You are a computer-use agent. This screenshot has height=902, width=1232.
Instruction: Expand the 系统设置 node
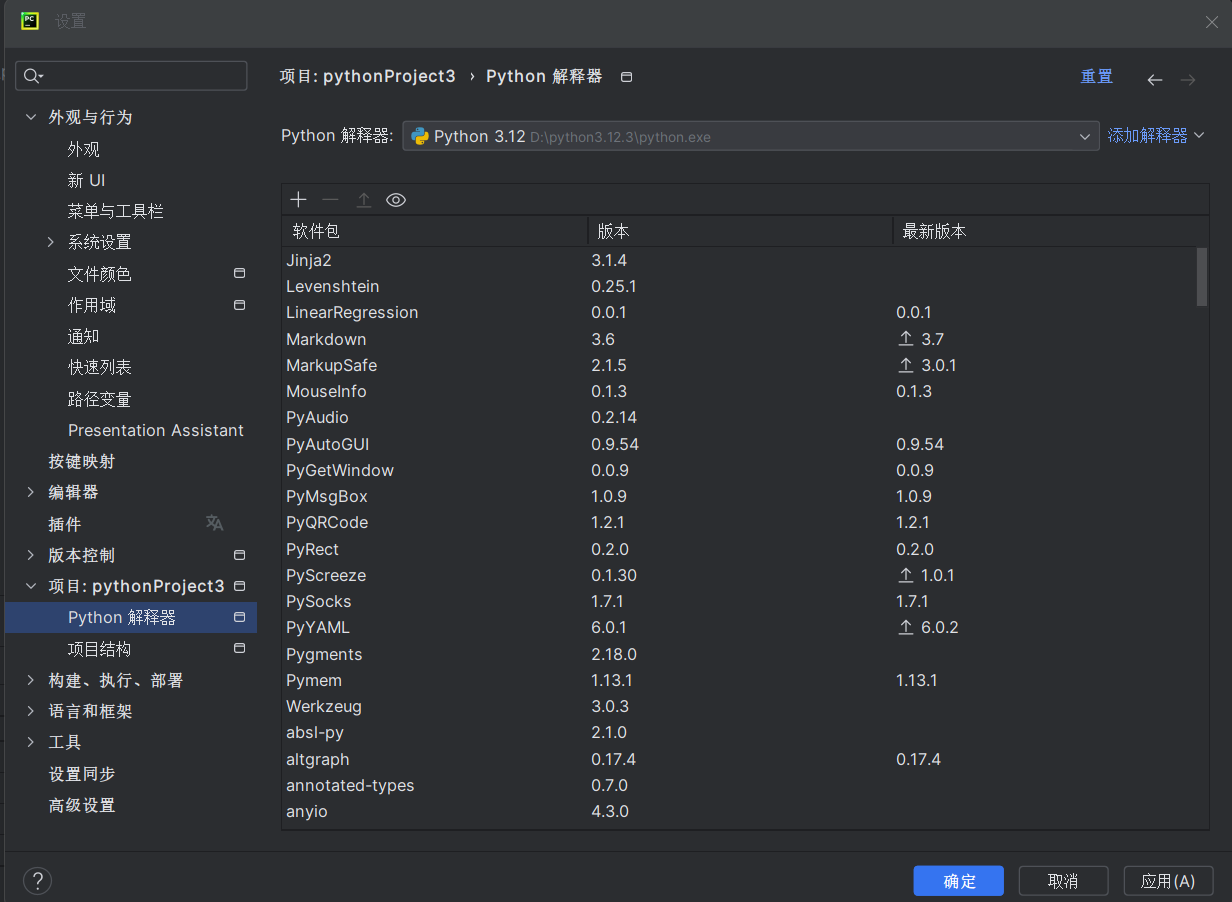51,242
